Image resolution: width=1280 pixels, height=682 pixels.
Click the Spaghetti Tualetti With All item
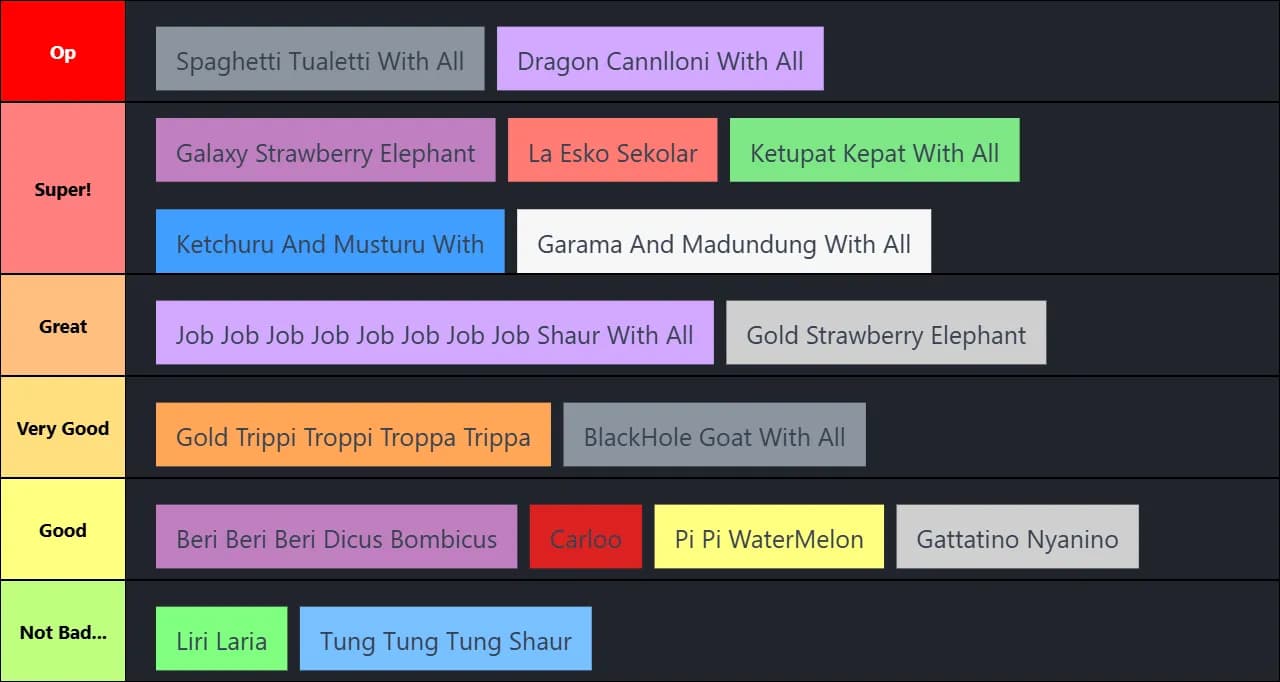coord(320,59)
